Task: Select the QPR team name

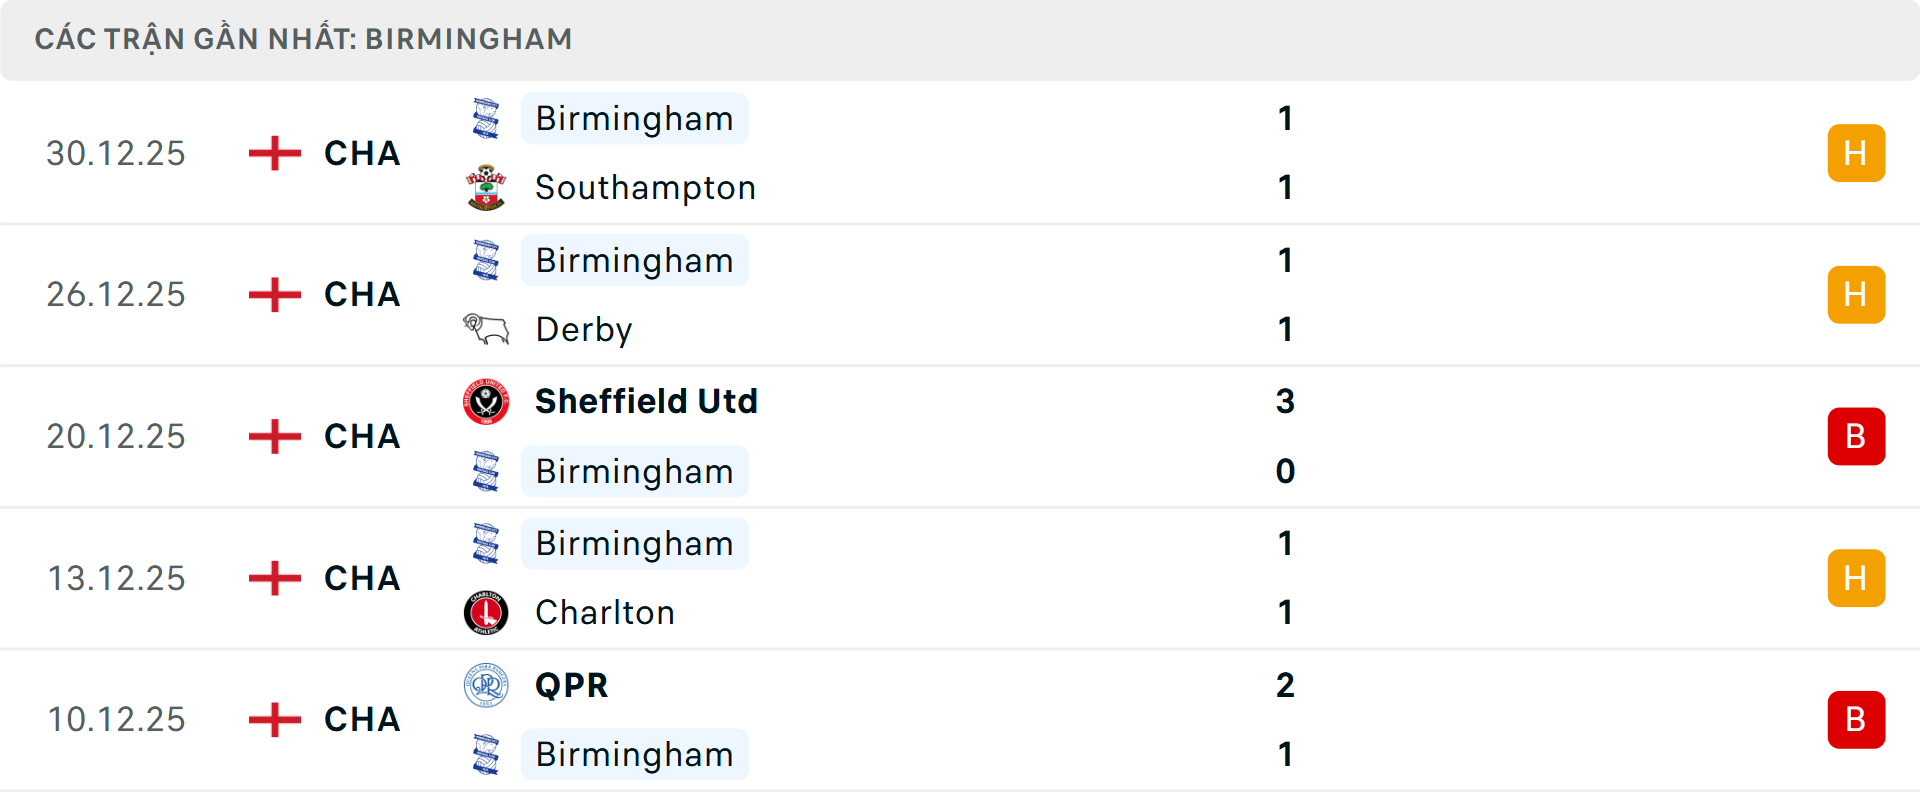Action: tap(571, 685)
